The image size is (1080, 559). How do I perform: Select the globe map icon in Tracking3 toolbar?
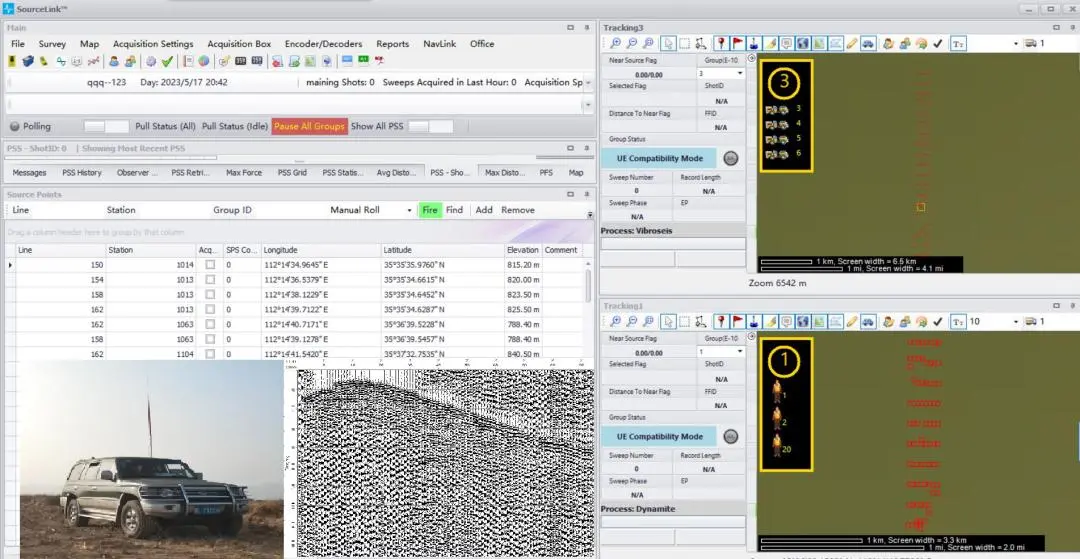(x=803, y=44)
